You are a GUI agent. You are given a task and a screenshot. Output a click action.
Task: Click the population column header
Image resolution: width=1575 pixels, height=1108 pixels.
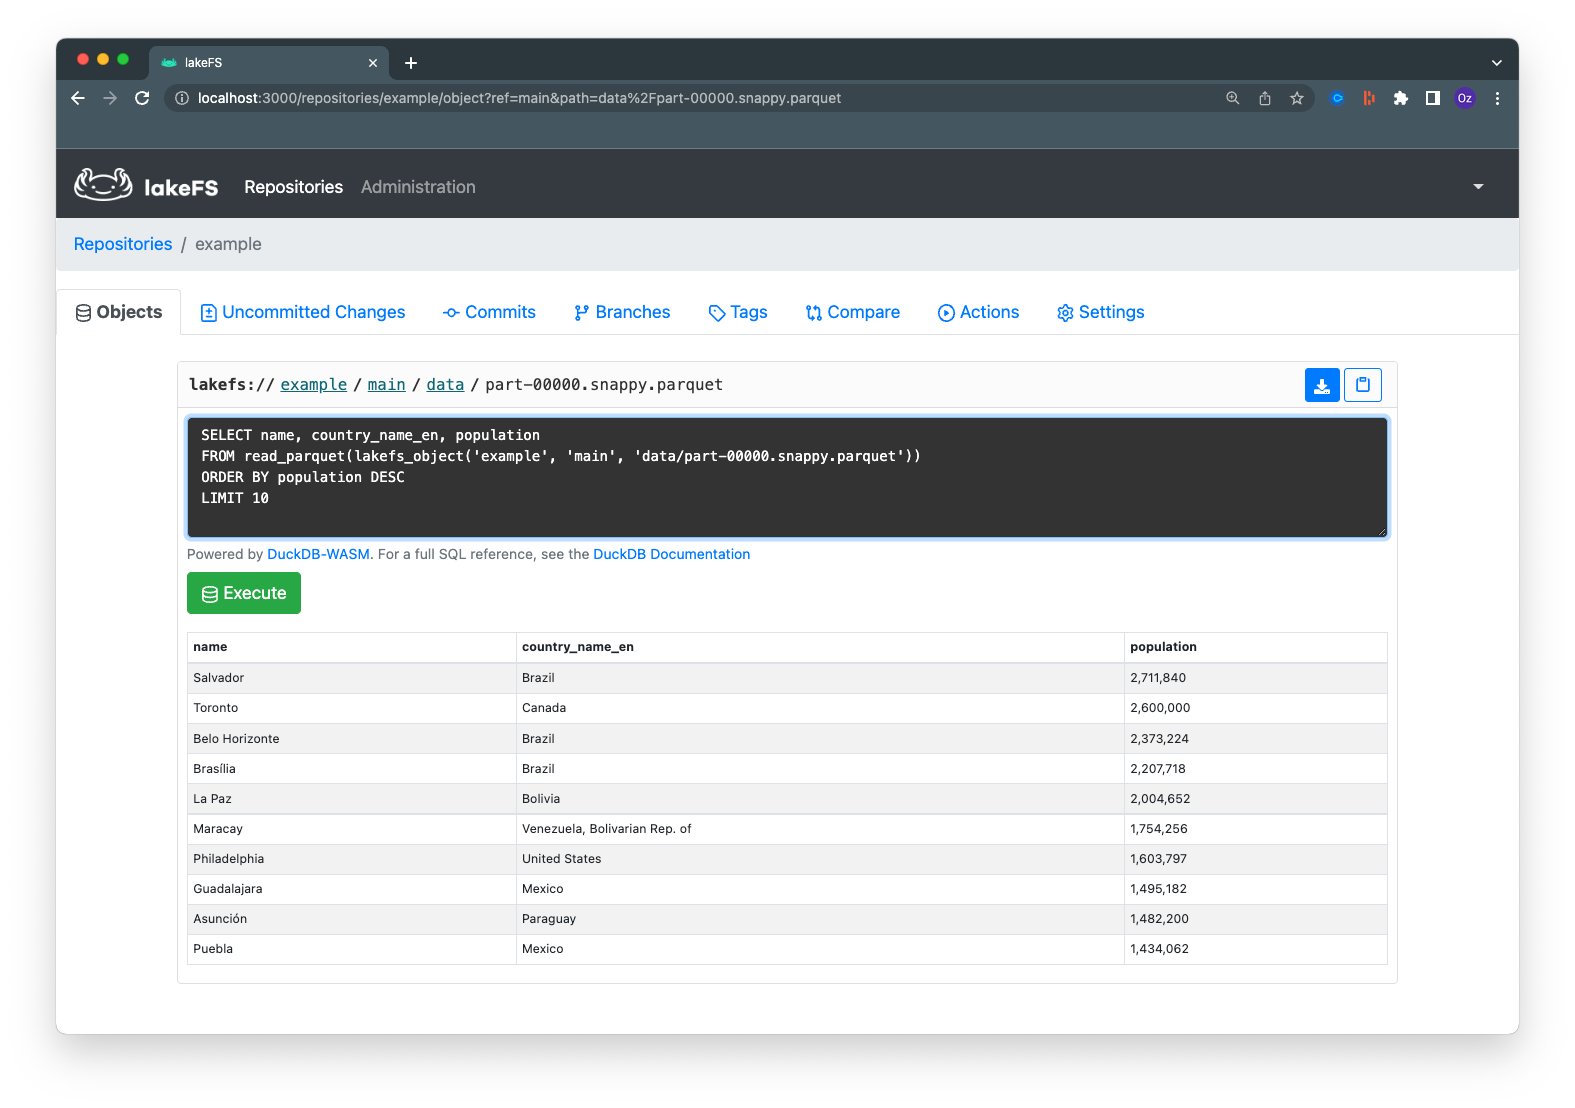[x=1256, y=647]
